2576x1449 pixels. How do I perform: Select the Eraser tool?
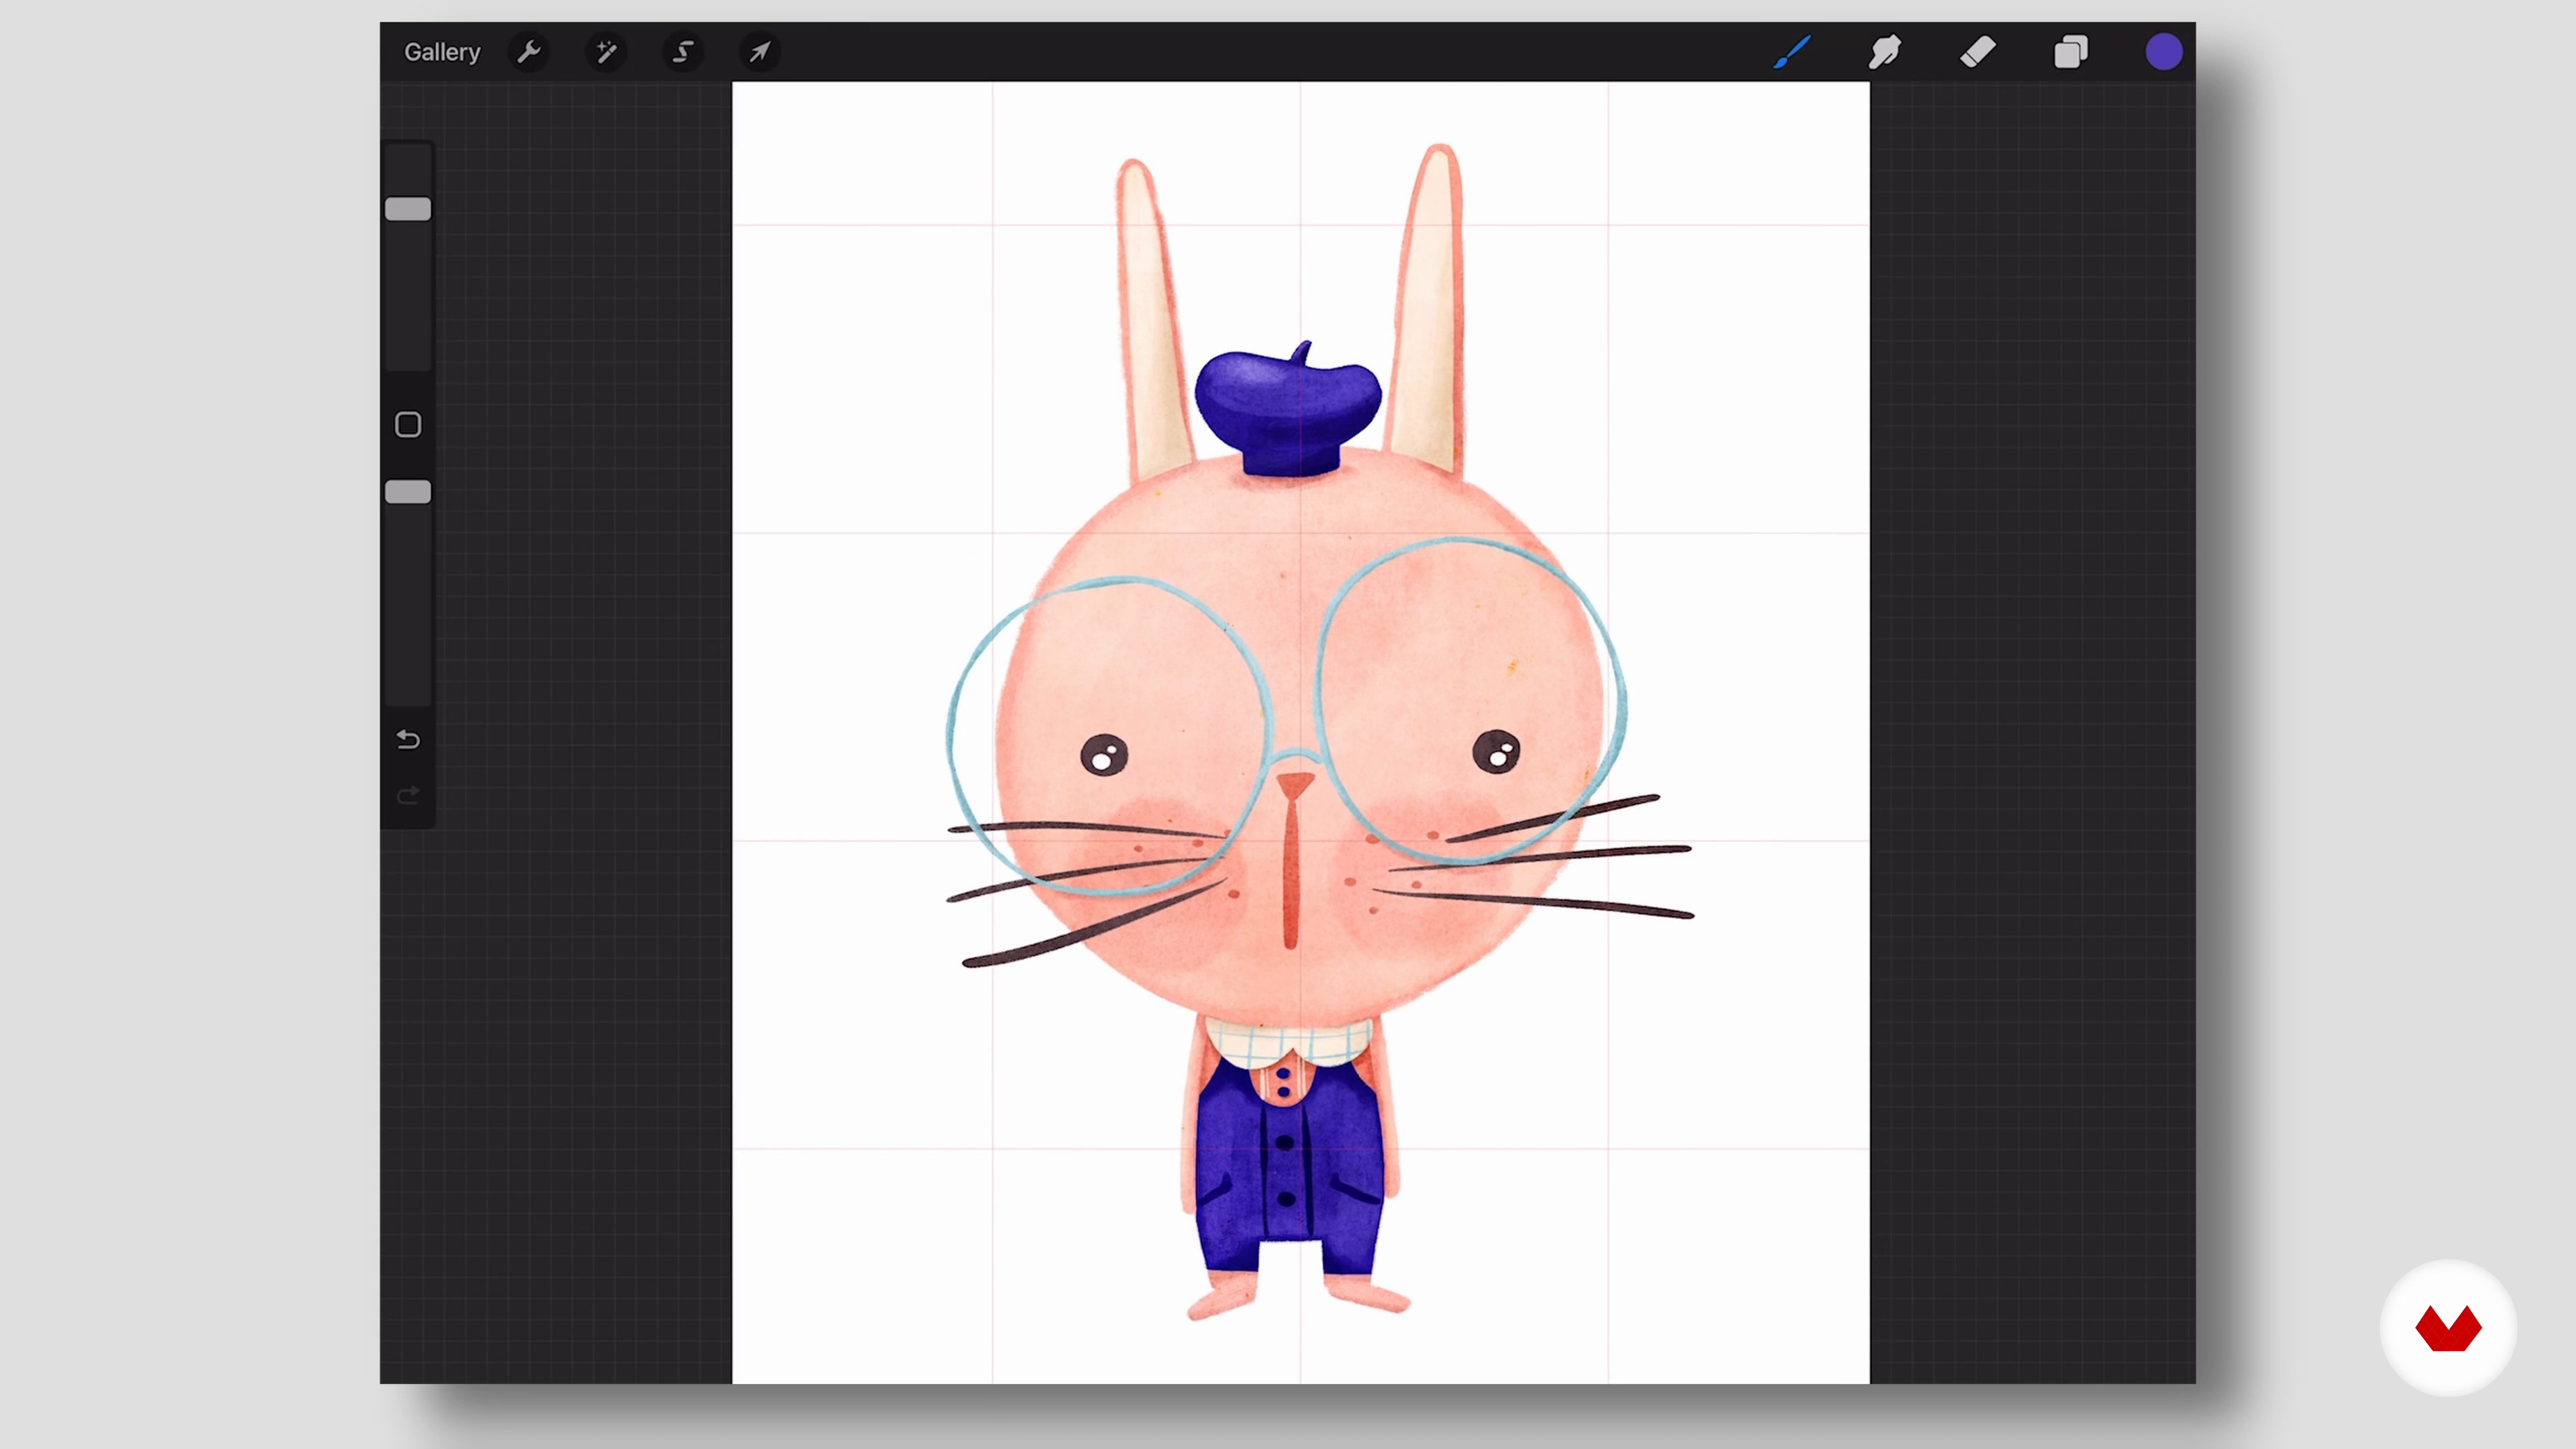coord(1978,52)
